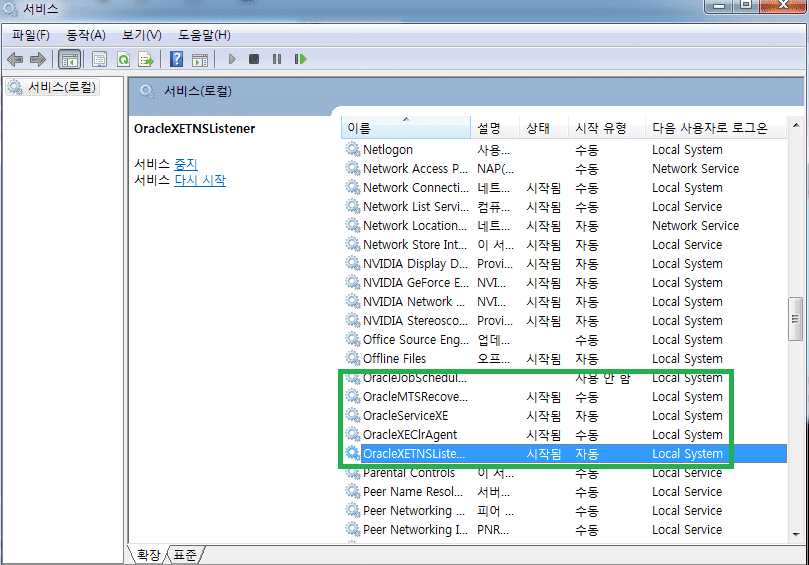Select the NVIDIA GeForce E... service
This screenshot has width=809, height=565.
click(563, 282)
